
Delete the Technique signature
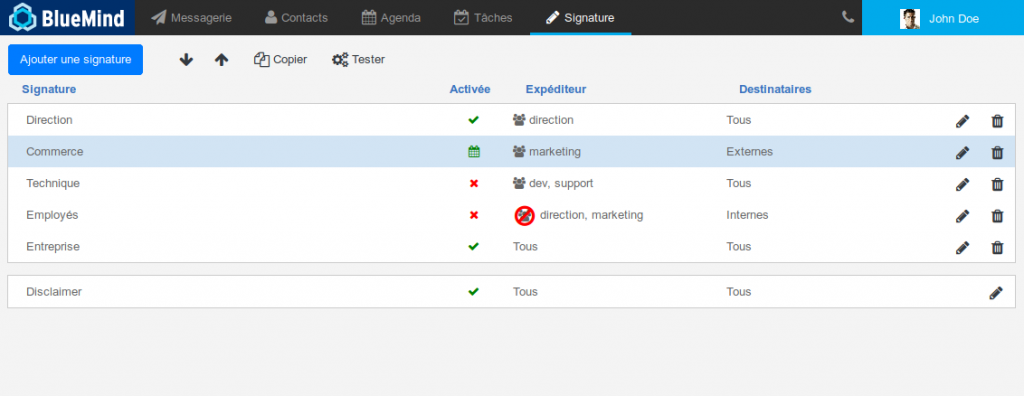[x=997, y=184]
